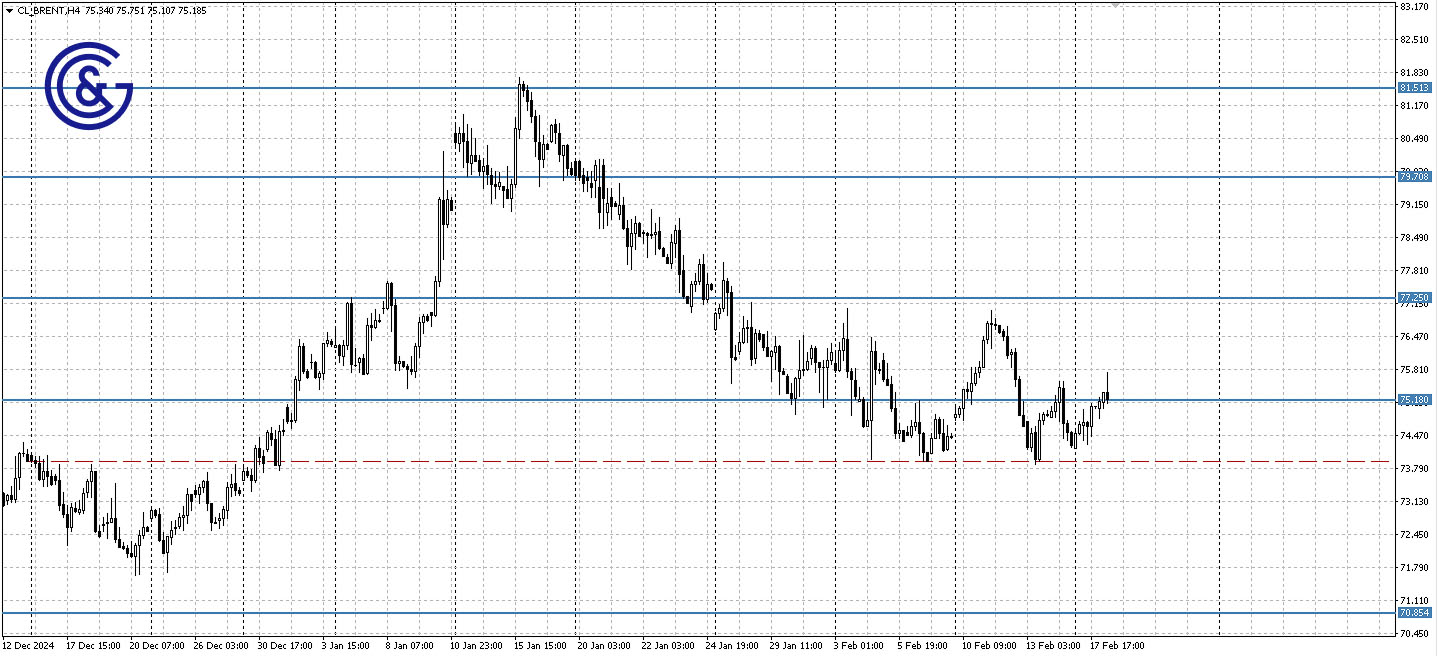
Task: Click the 10 Jan 23:00 axis label
Action: [477, 646]
